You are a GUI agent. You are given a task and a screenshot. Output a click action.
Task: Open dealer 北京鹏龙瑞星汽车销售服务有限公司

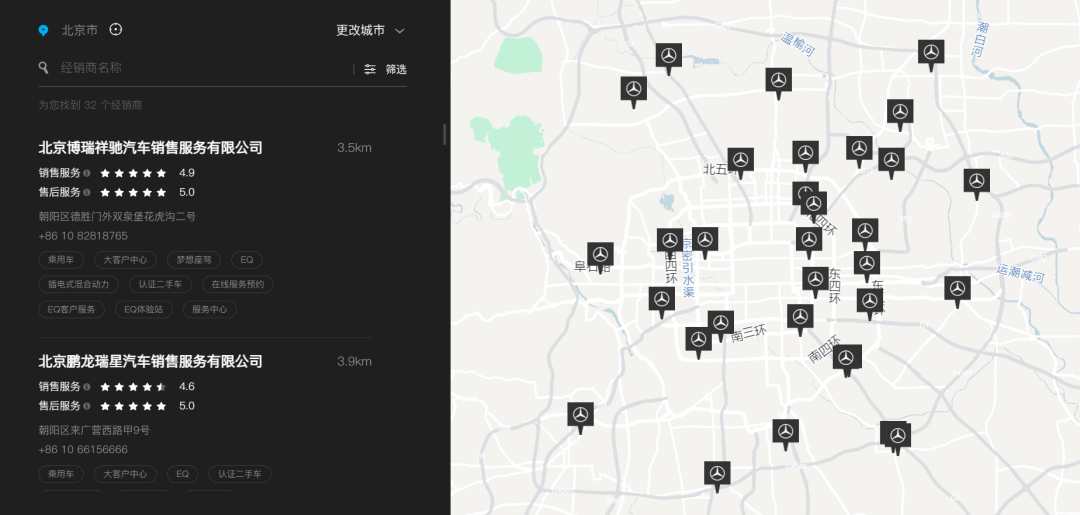click(150, 361)
